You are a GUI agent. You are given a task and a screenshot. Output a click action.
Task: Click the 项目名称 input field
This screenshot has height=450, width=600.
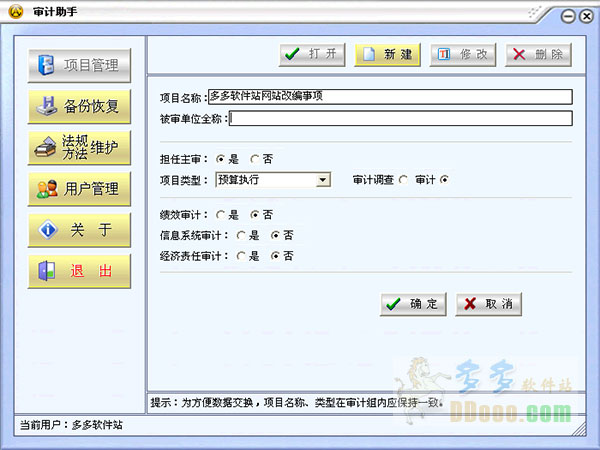pyautogui.click(x=390, y=96)
